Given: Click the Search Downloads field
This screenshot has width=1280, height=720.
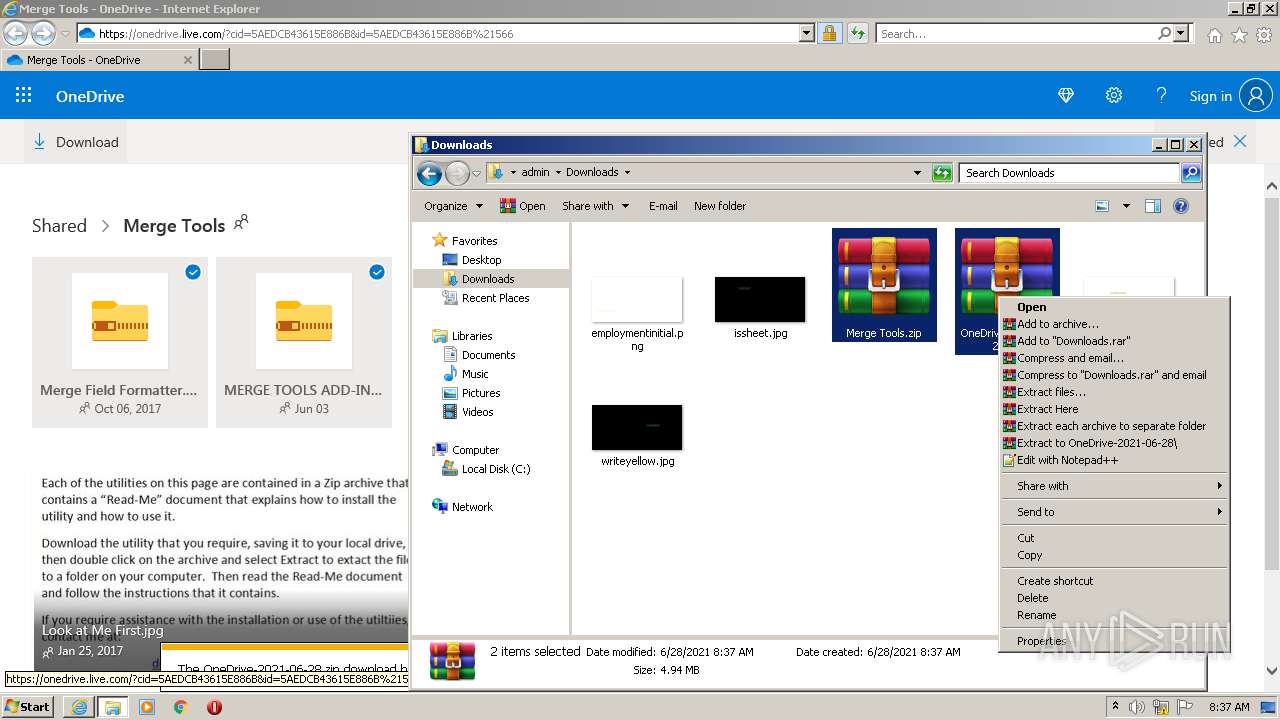Looking at the screenshot, I should [1069, 173].
